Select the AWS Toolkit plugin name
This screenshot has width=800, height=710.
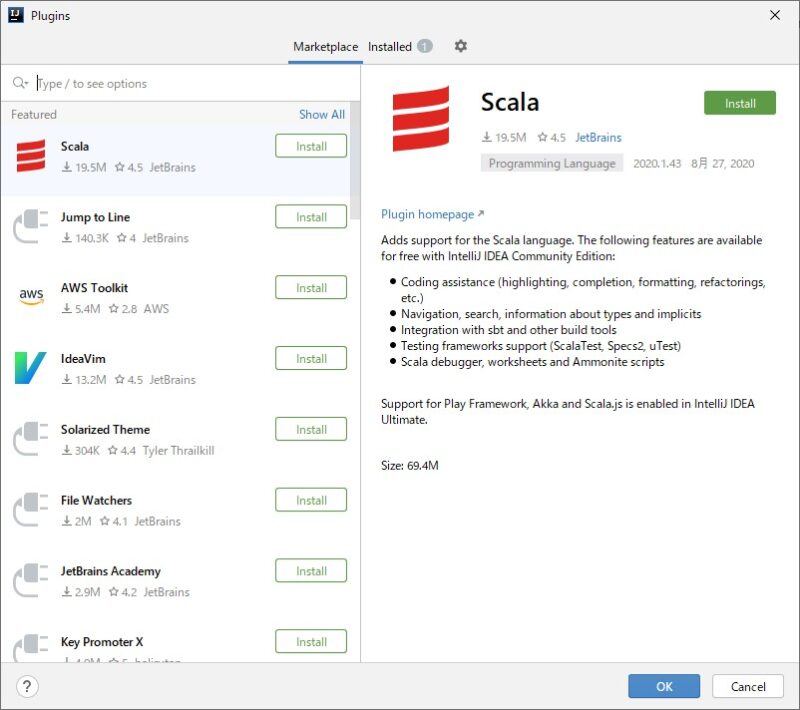[x=94, y=288]
